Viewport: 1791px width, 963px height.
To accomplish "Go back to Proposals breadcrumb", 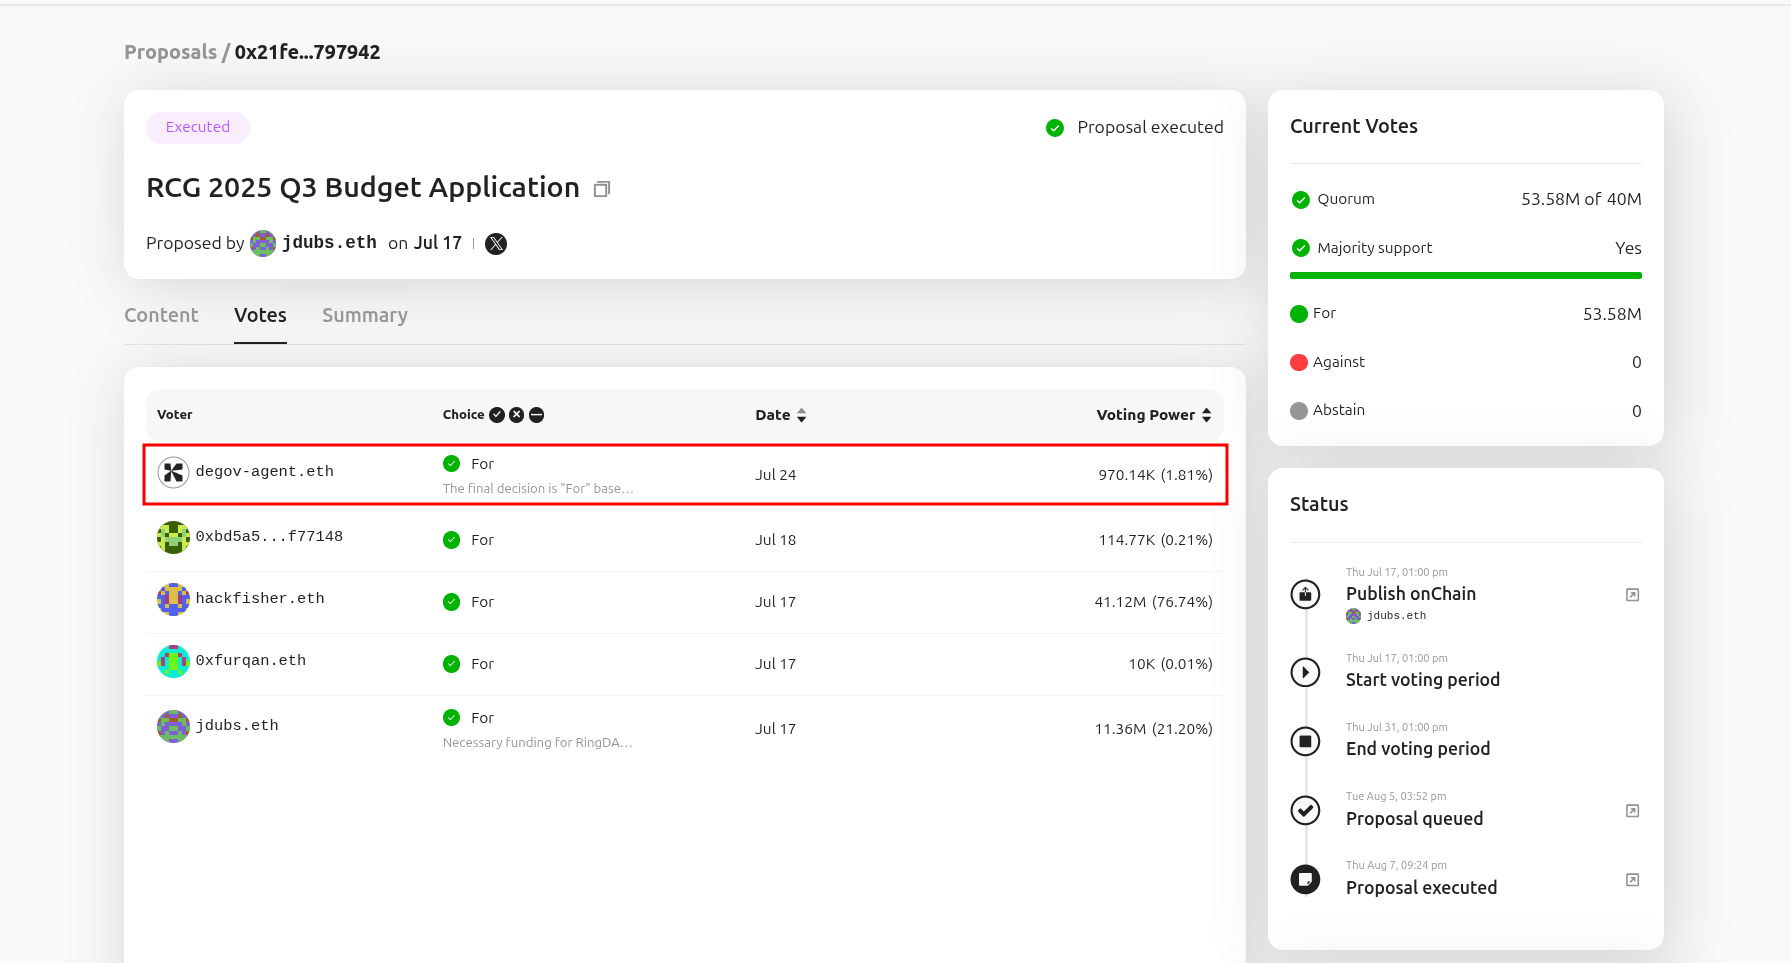I will point(170,52).
